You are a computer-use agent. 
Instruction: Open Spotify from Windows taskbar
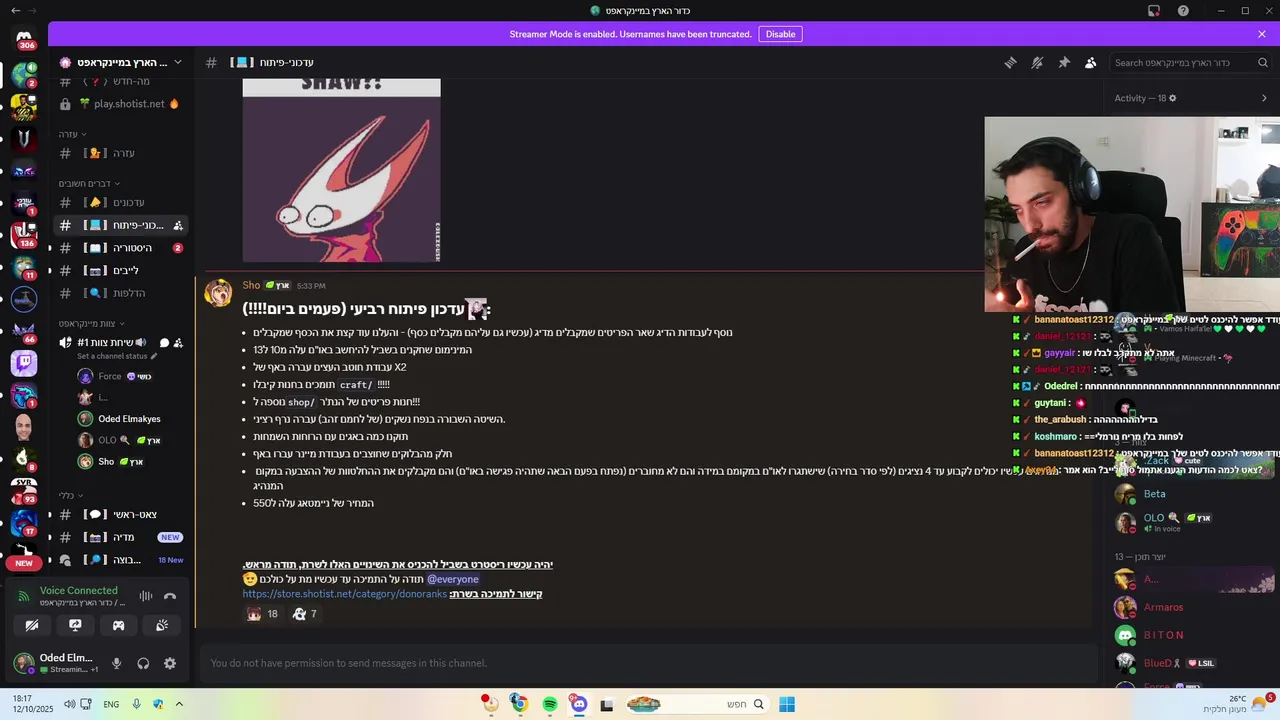click(550, 705)
